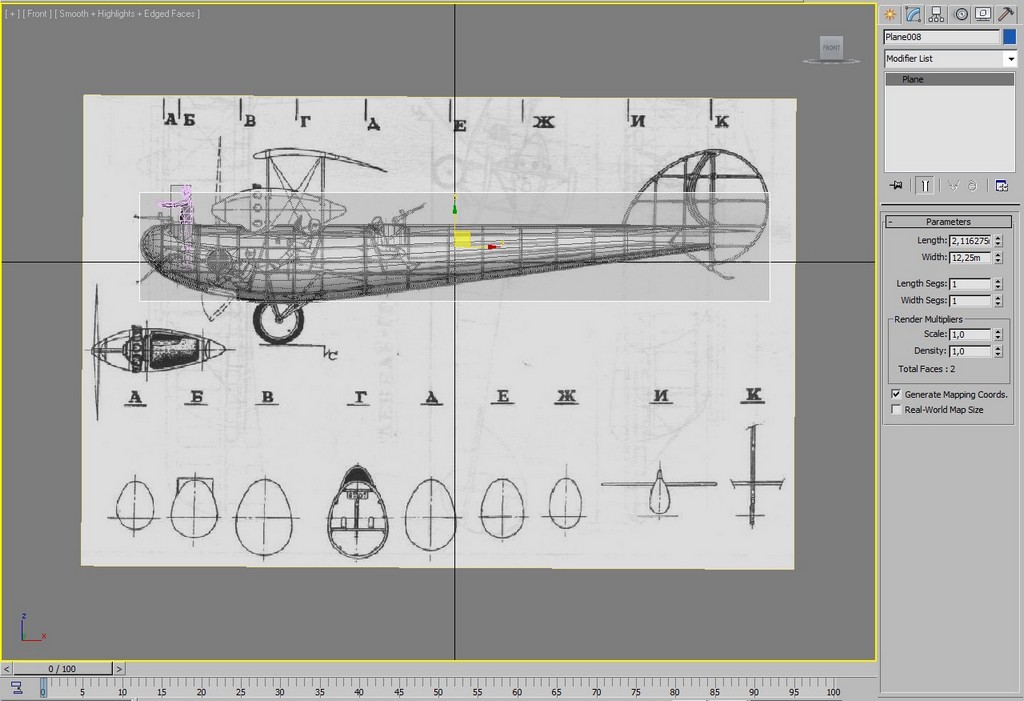The height and width of the screenshot is (701, 1024).
Task: Adjust the Density spinner
Action: click(x=998, y=351)
